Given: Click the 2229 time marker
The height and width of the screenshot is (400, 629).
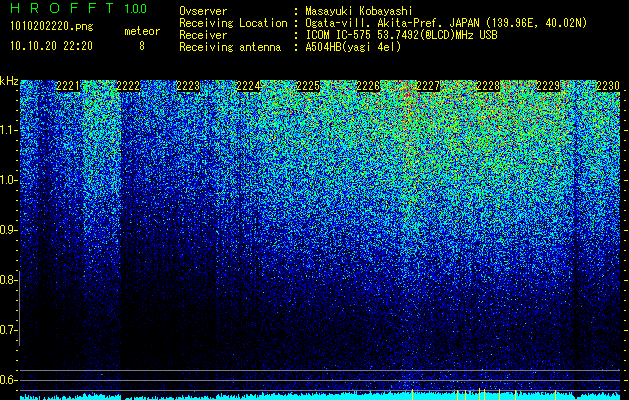Looking at the screenshot, I should 548,86.
